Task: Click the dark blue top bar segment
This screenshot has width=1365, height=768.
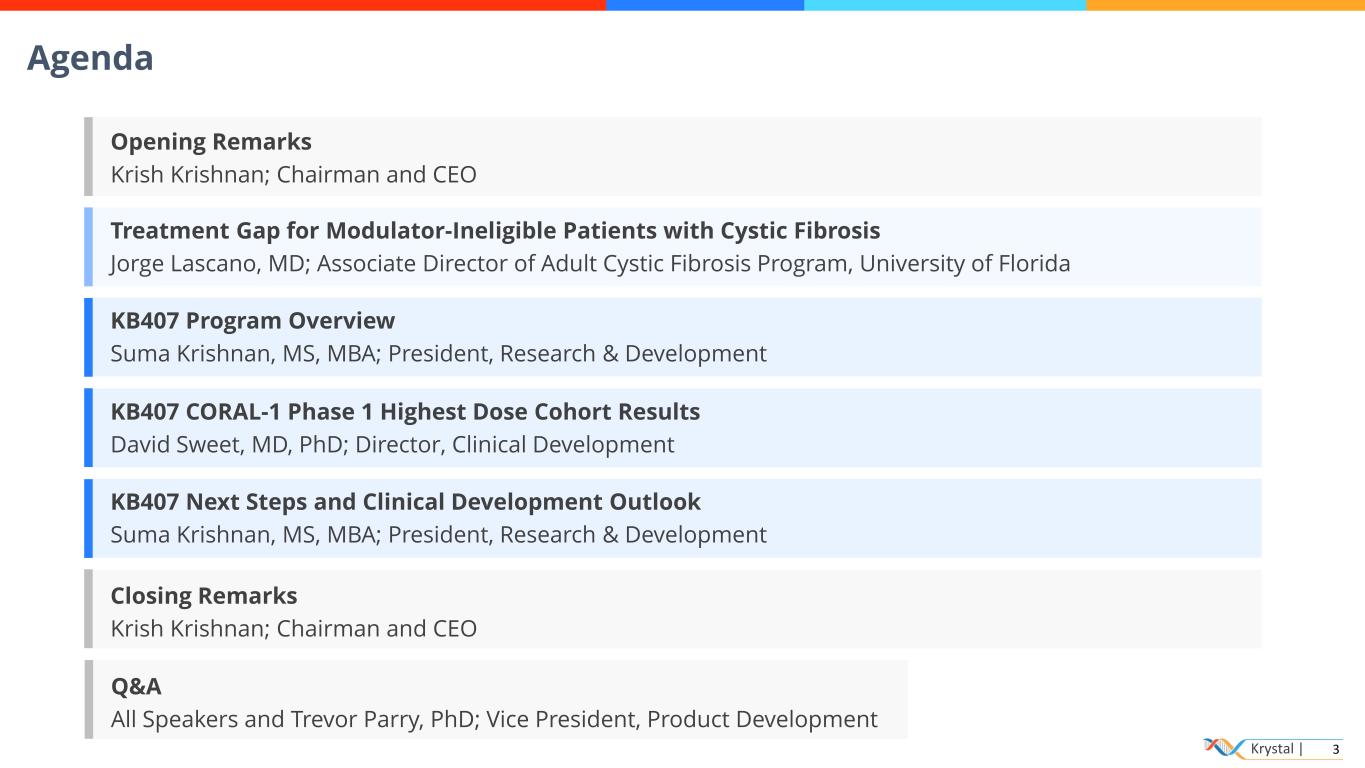Action: [704, 5]
